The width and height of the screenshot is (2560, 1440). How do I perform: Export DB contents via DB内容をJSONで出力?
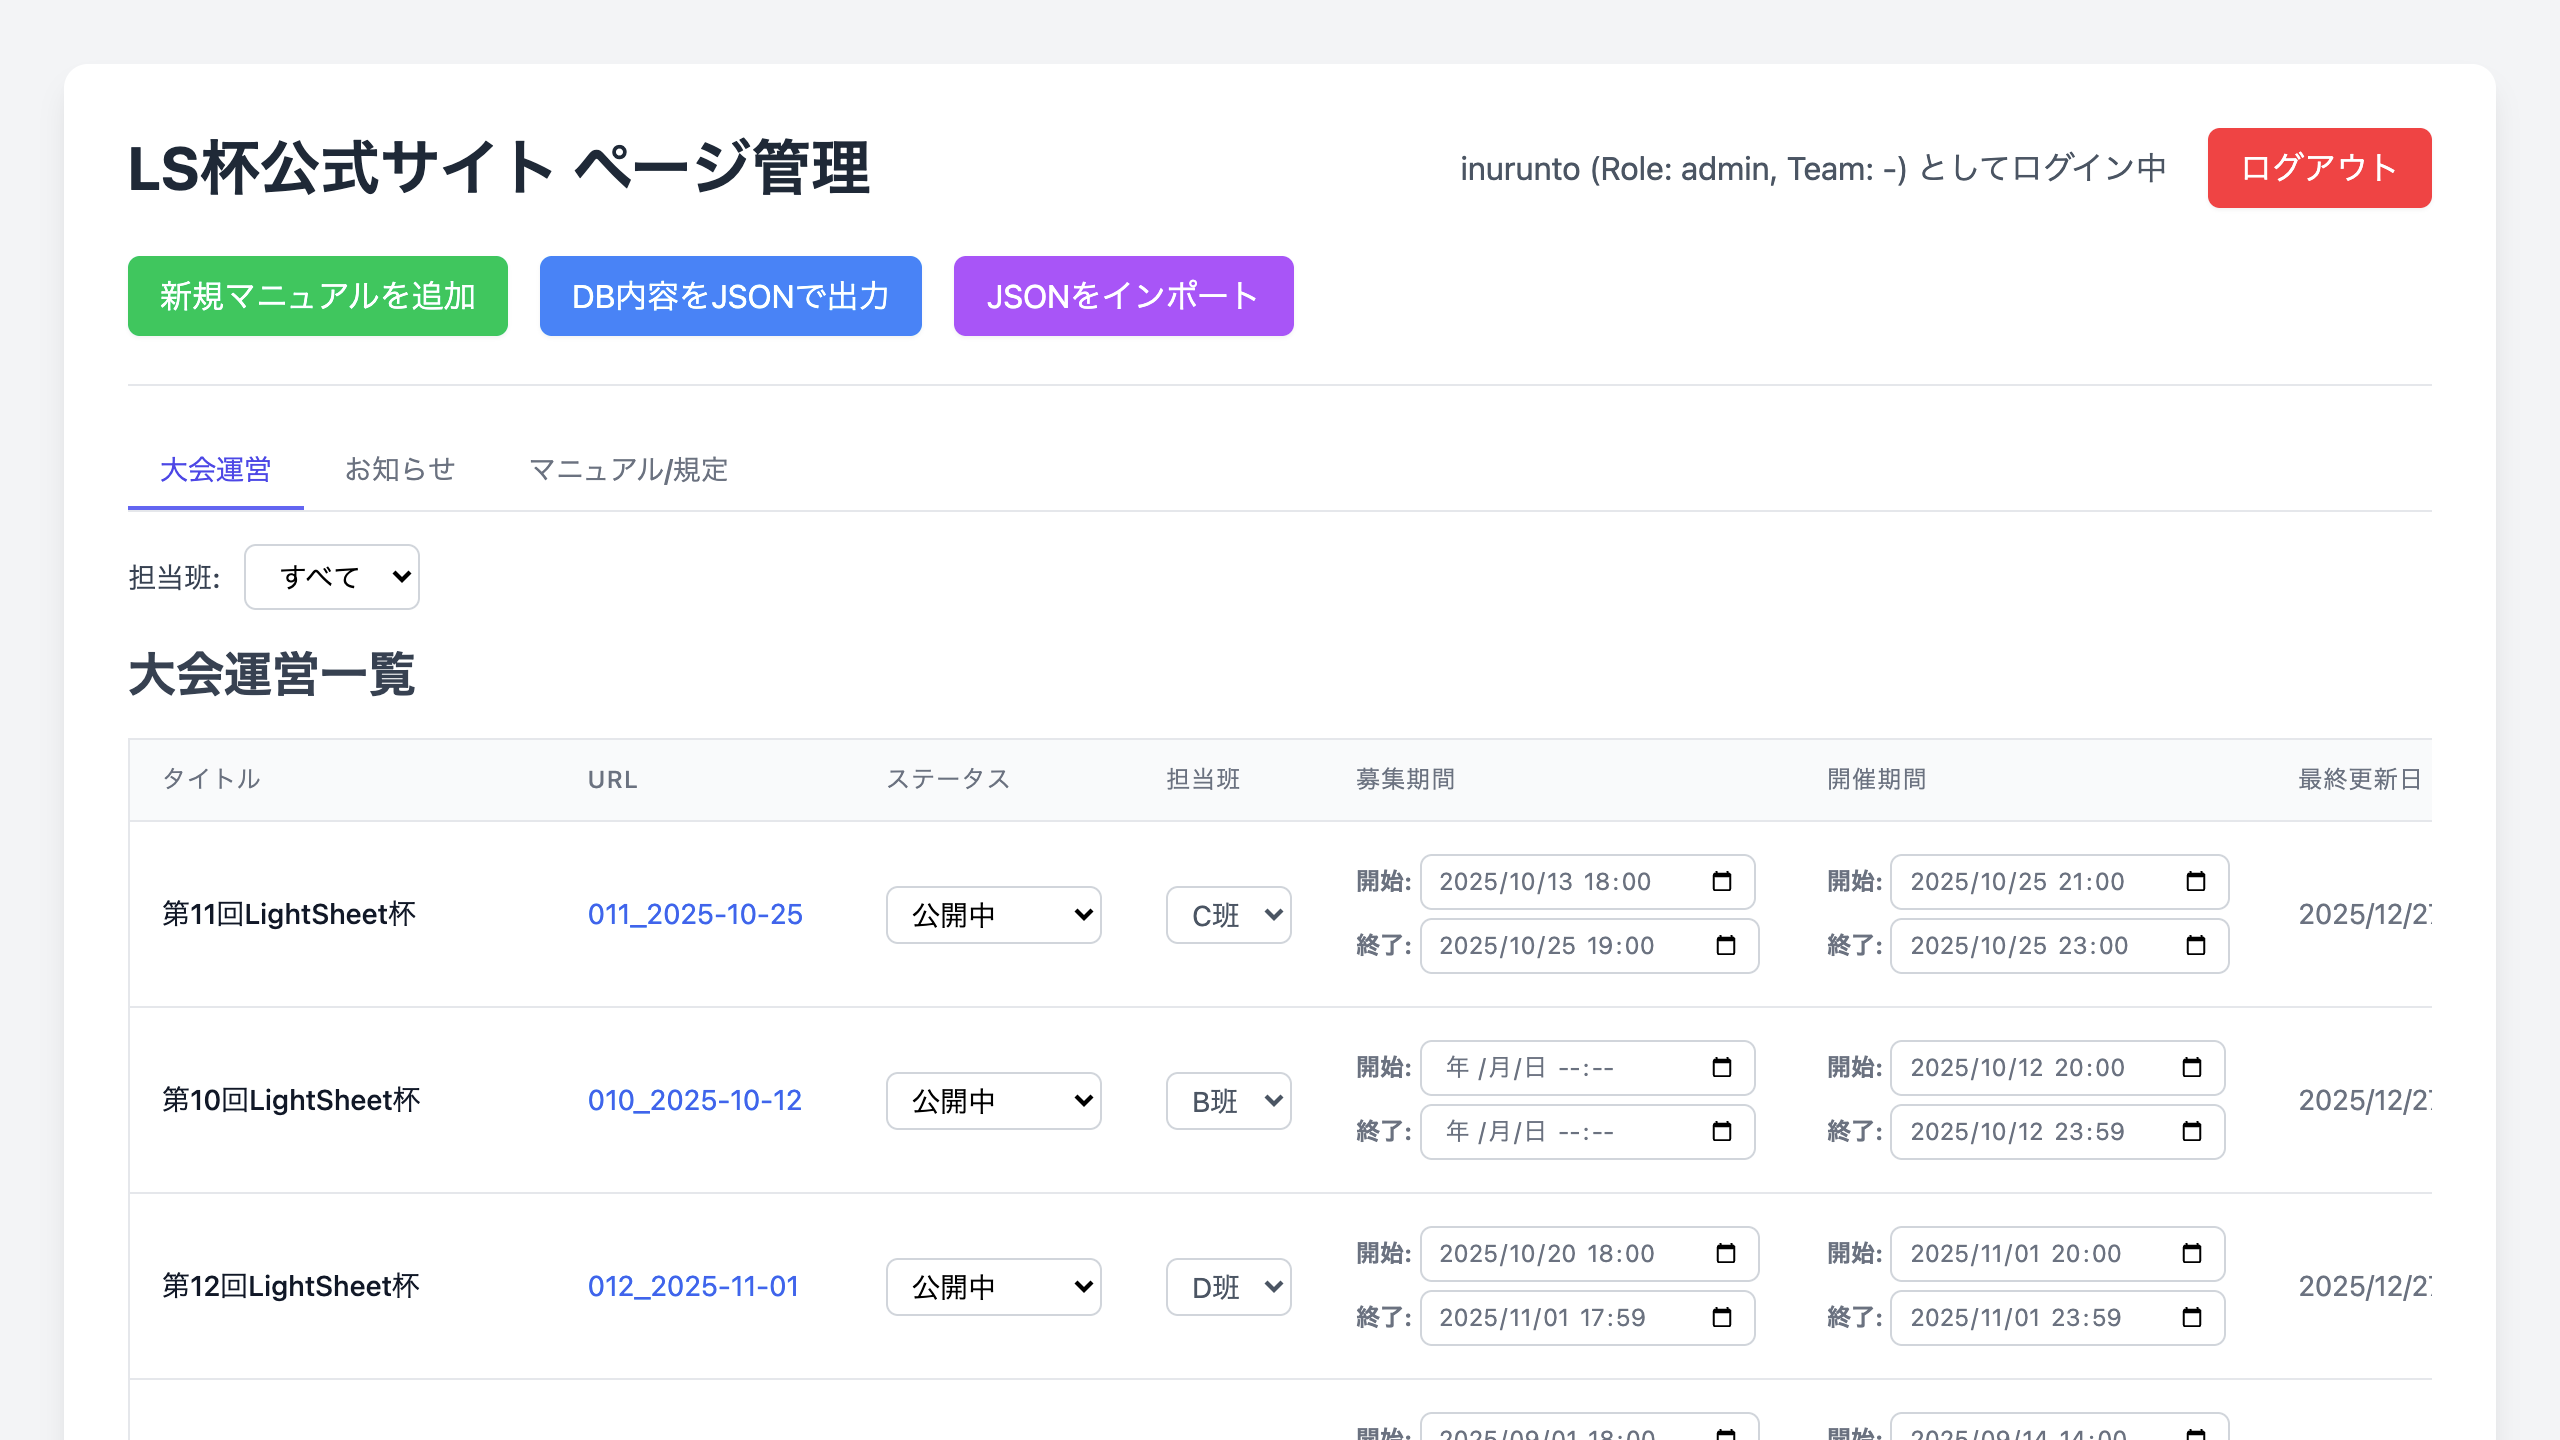pos(730,296)
